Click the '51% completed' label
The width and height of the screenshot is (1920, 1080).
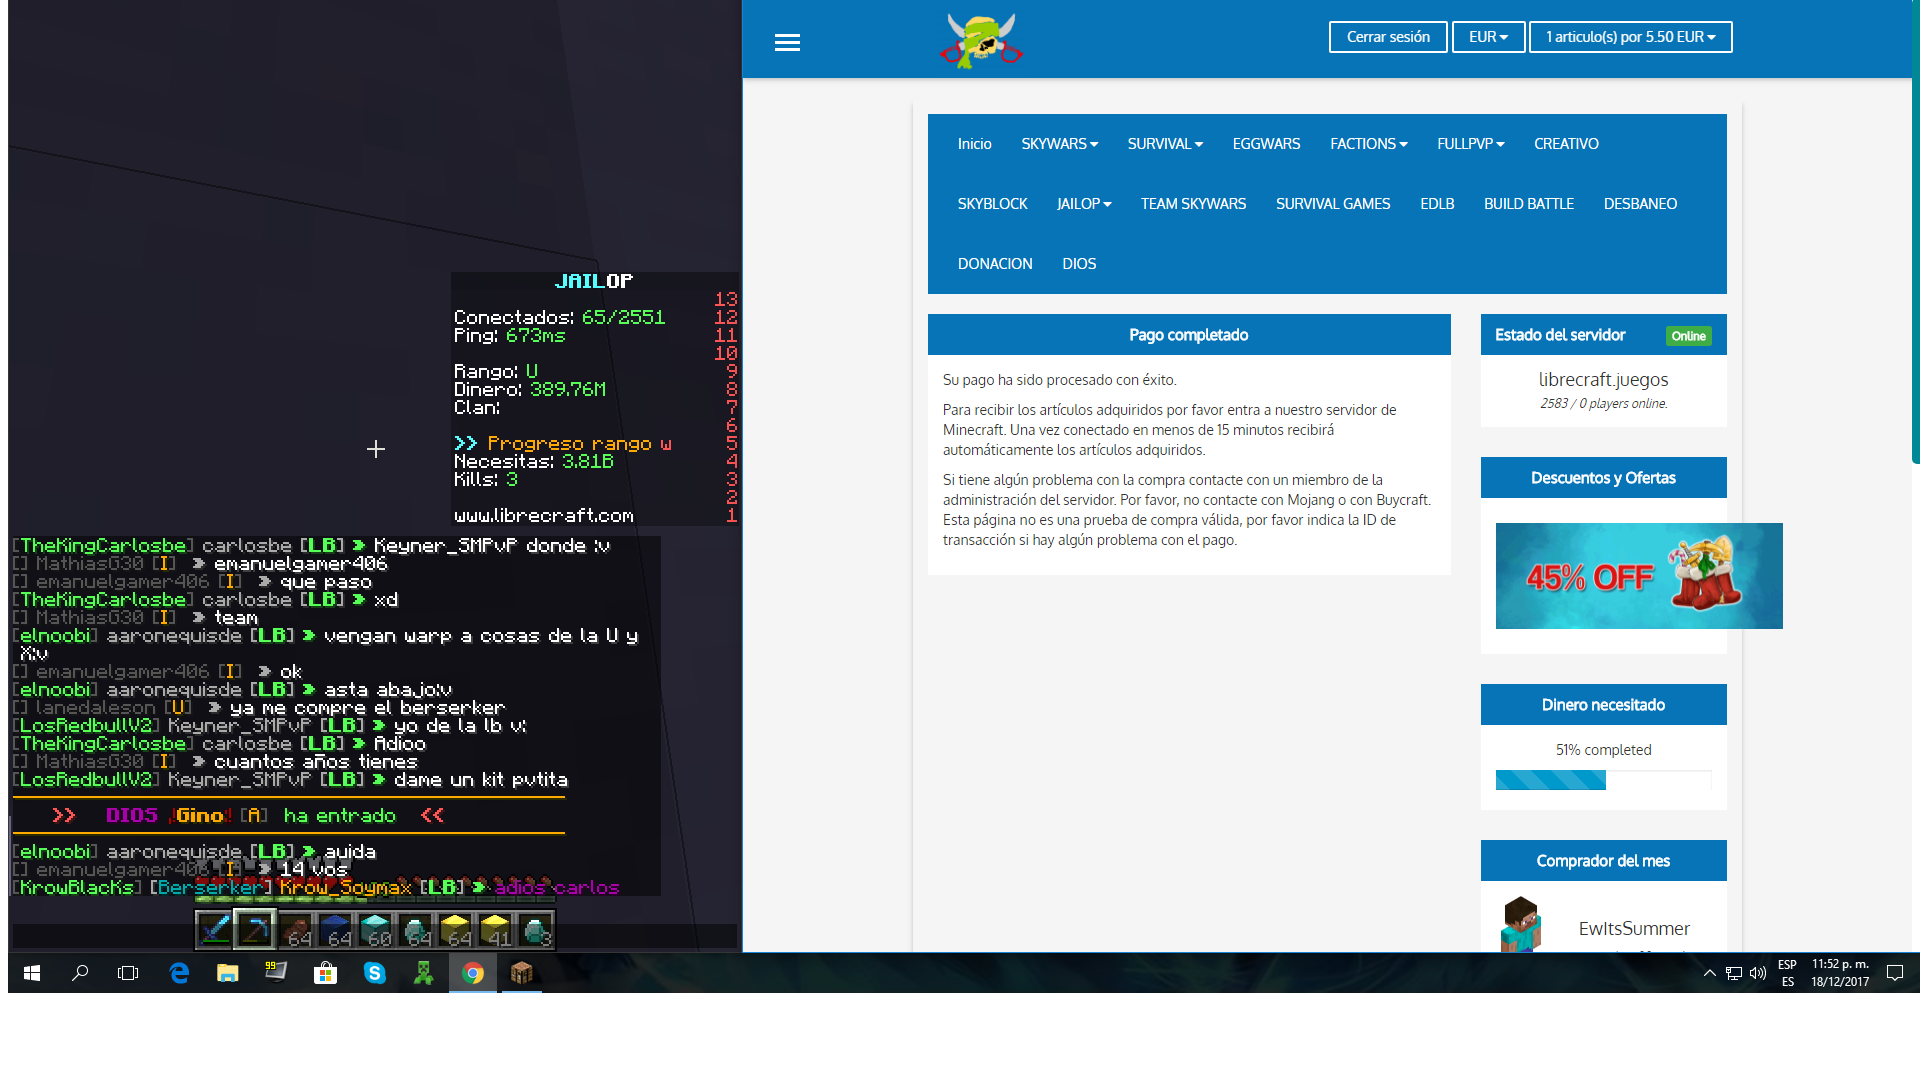pyautogui.click(x=1603, y=750)
